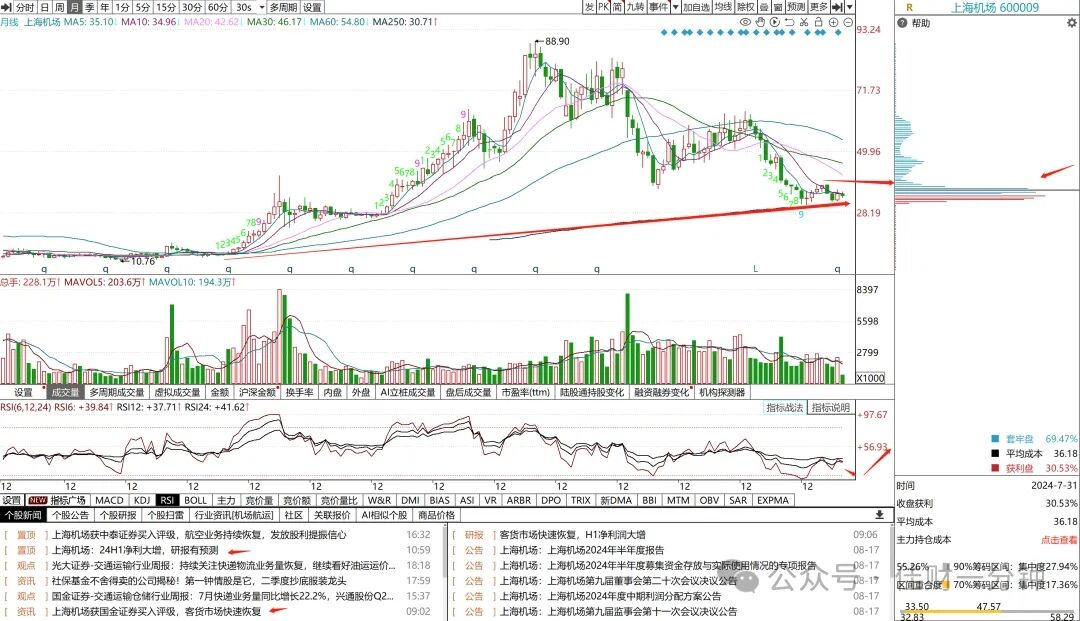Open report 客货市场快速恢复，H1净利润大增
This screenshot has height=621, width=1080.
(x=572, y=535)
